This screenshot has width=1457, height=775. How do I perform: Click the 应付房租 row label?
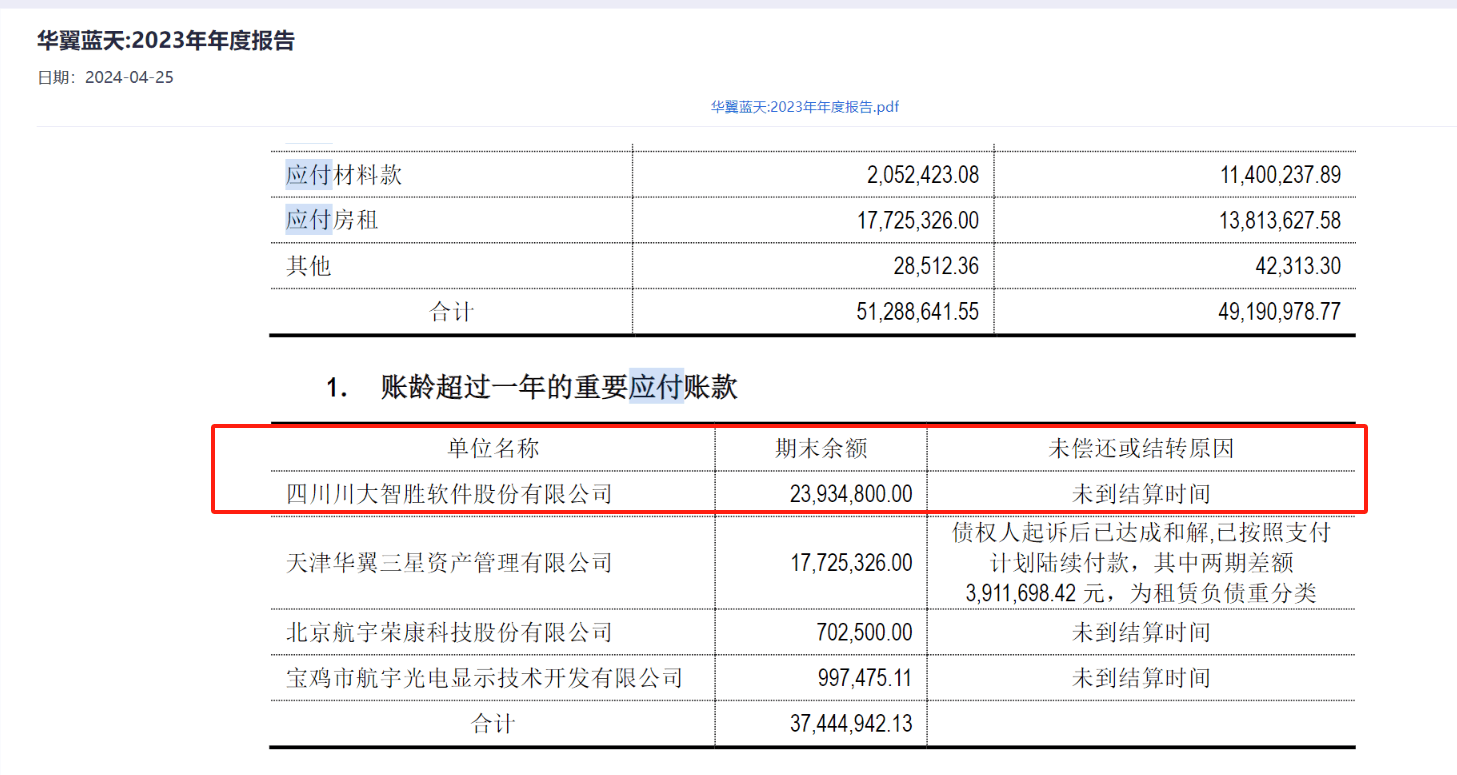(x=332, y=220)
